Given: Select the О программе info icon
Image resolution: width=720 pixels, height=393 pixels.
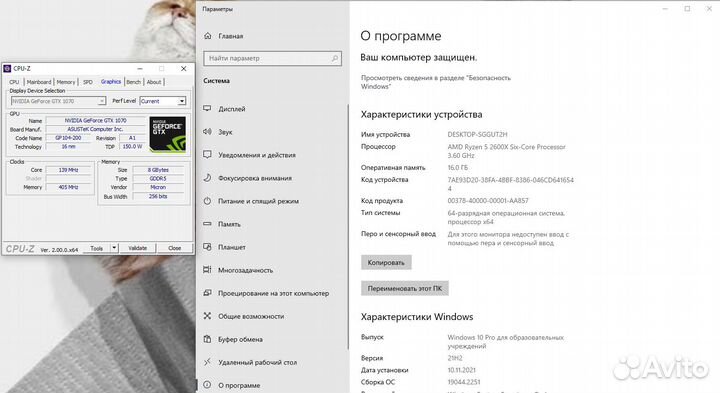Looking at the screenshot, I should [x=208, y=385].
